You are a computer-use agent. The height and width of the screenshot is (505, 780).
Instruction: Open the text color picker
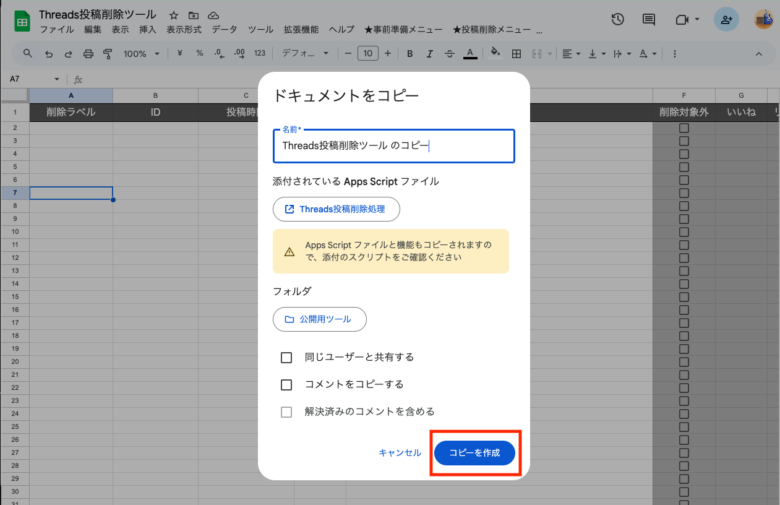tap(470, 54)
